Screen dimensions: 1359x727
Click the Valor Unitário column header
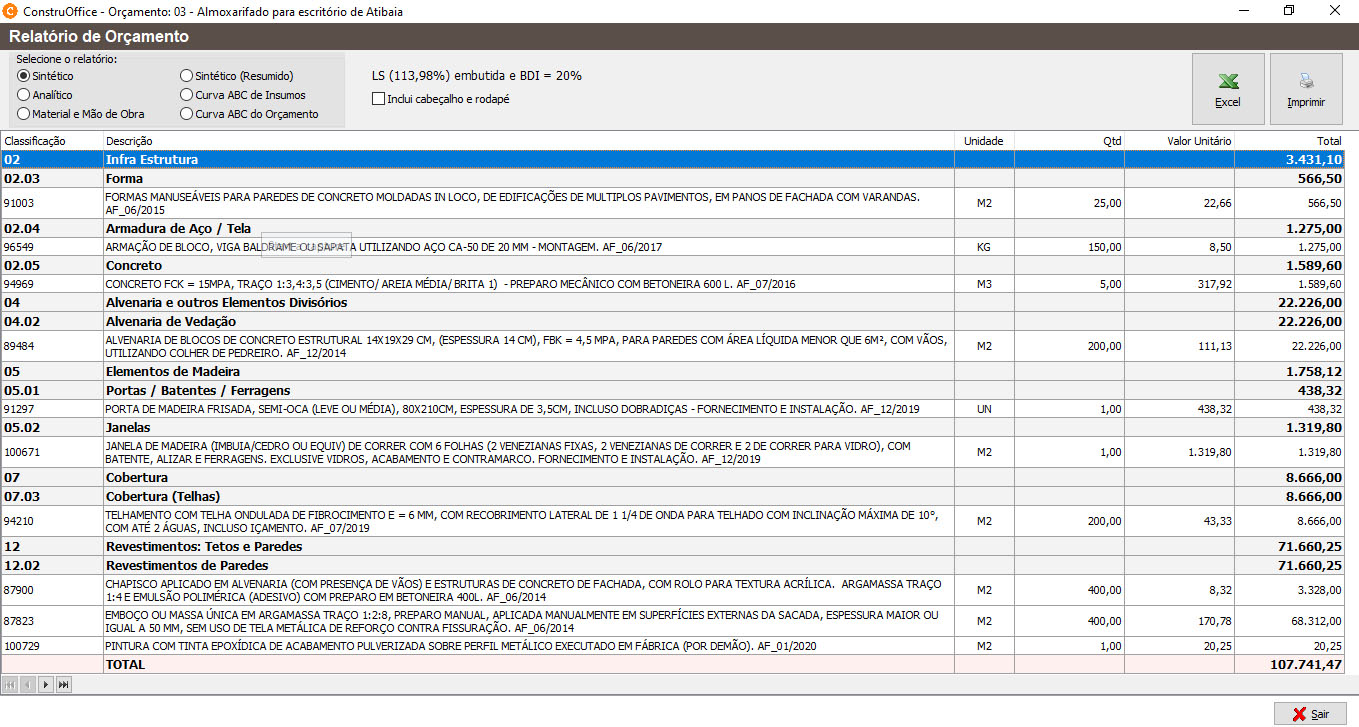[x=1179, y=141]
